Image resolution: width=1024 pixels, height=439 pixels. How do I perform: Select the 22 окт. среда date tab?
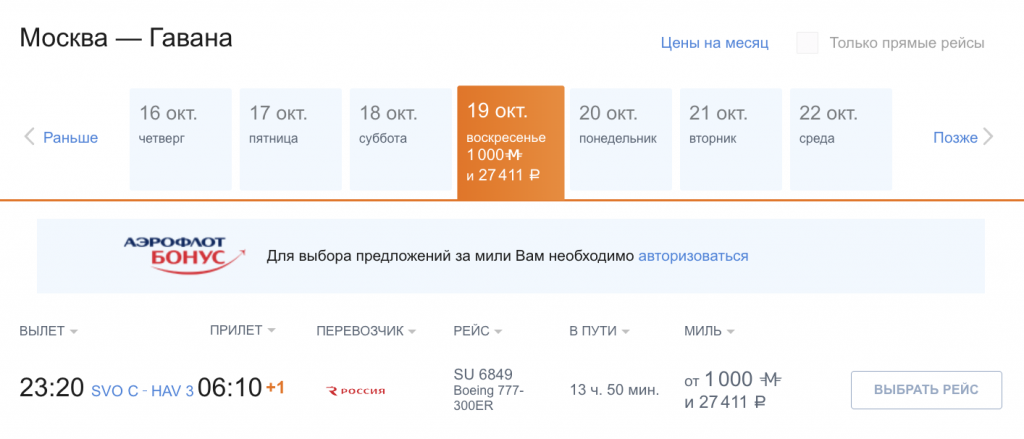[x=841, y=139]
